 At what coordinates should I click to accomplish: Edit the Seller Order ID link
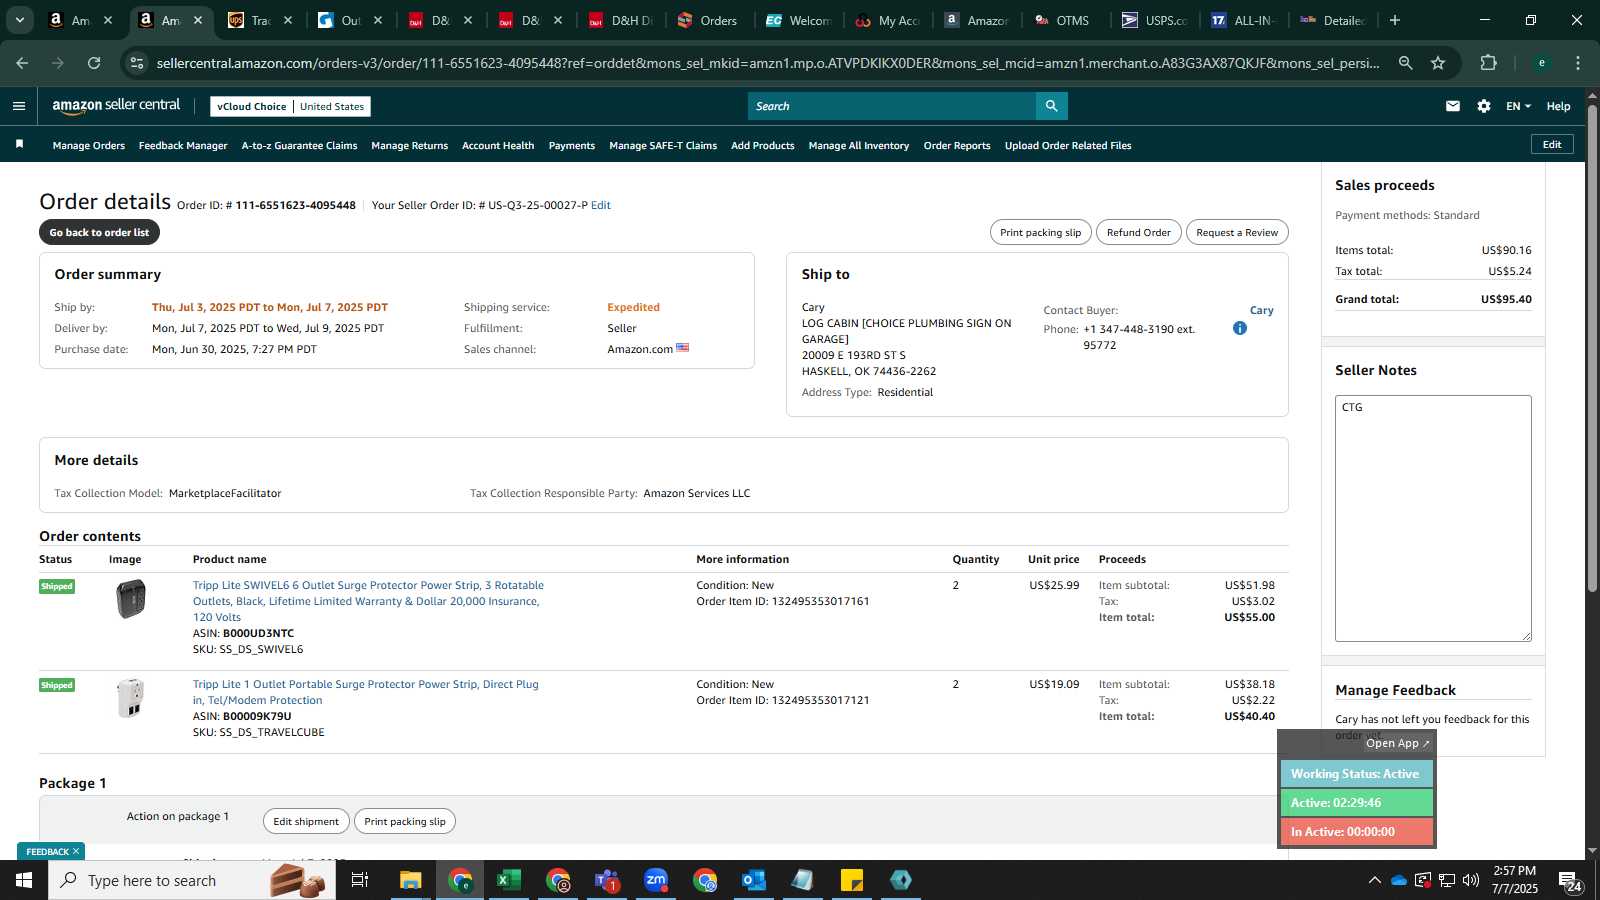click(x=601, y=205)
